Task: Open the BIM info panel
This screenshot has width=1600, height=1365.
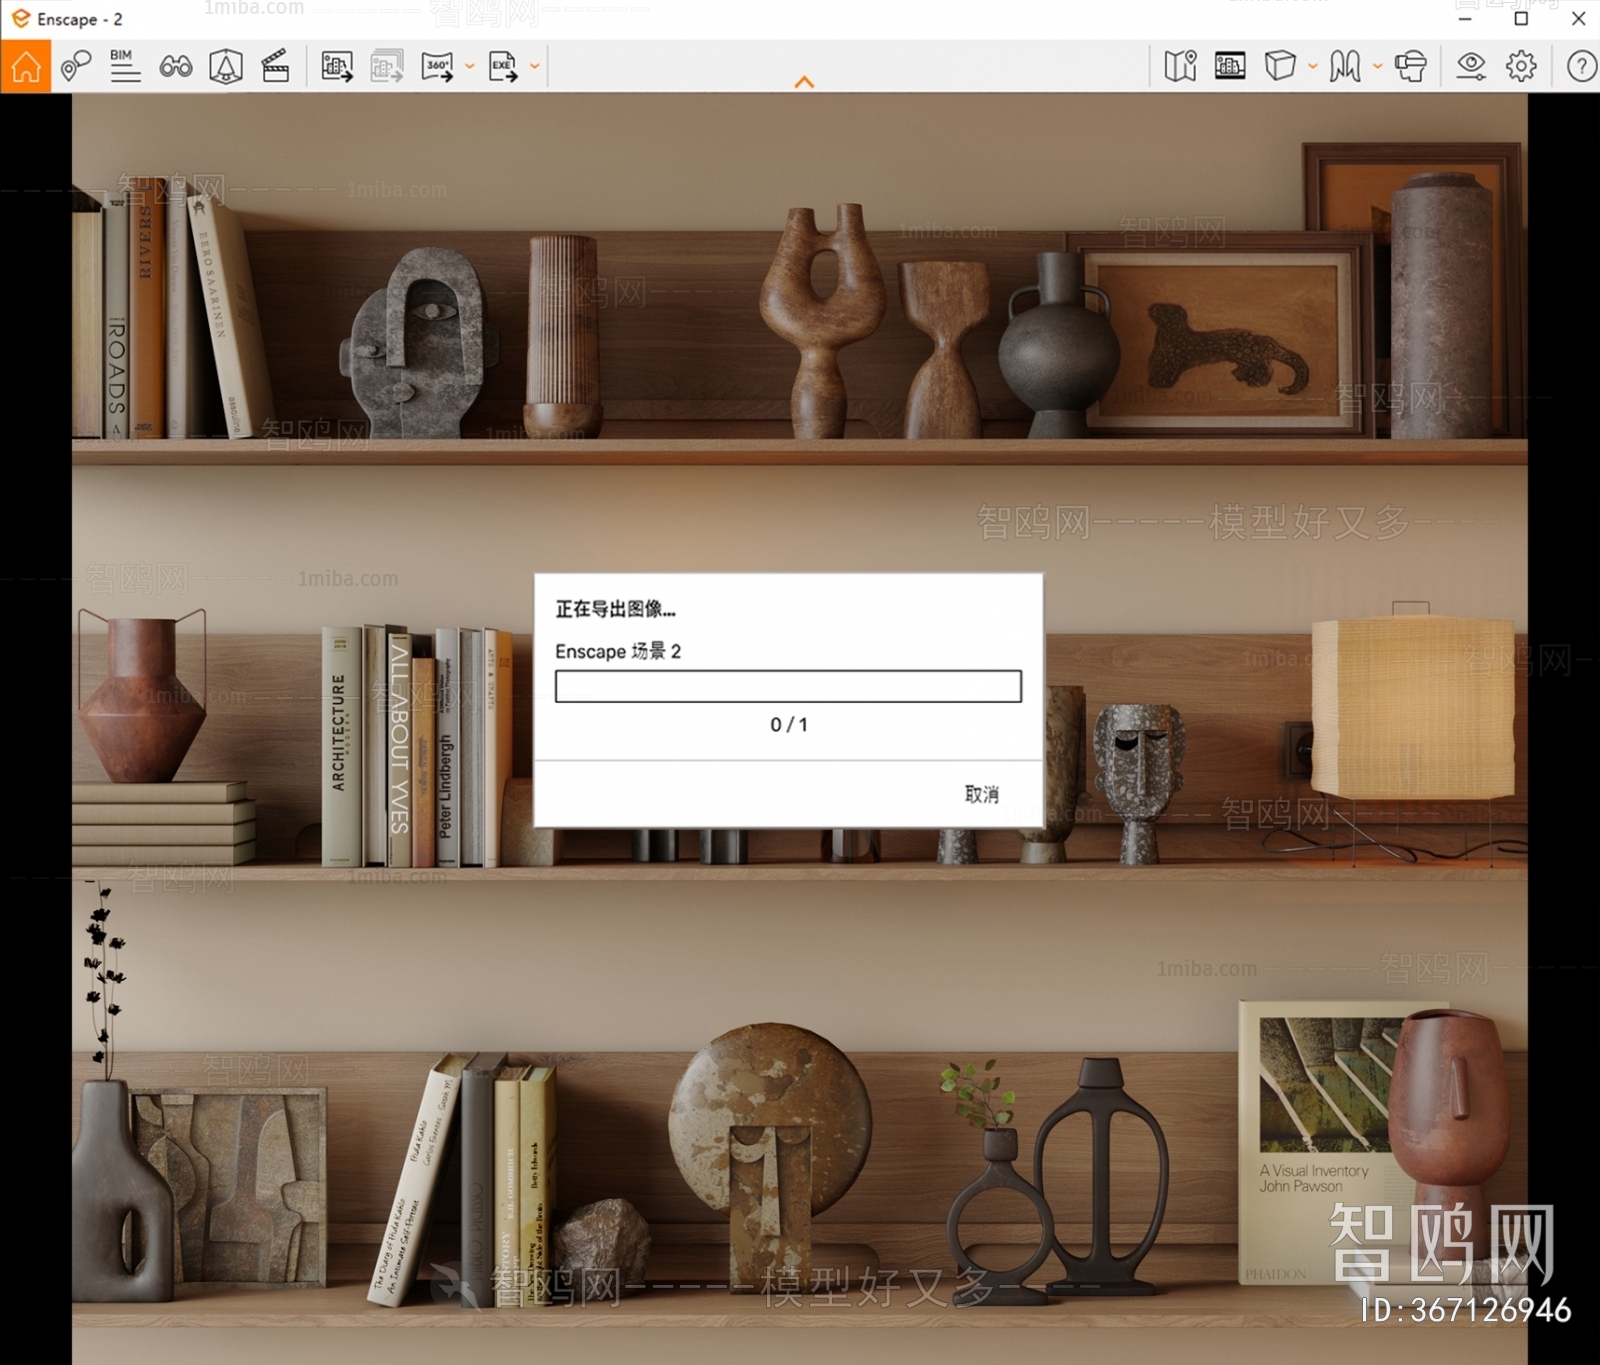Action: click(125, 66)
